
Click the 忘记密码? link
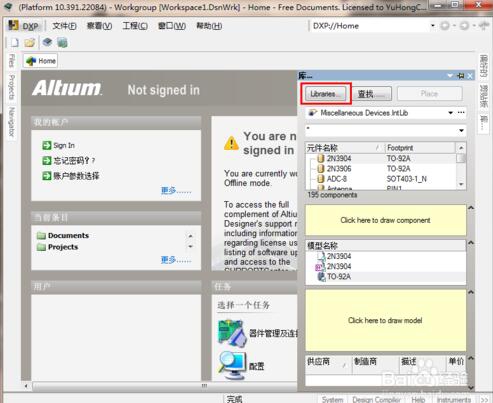[x=74, y=161]
